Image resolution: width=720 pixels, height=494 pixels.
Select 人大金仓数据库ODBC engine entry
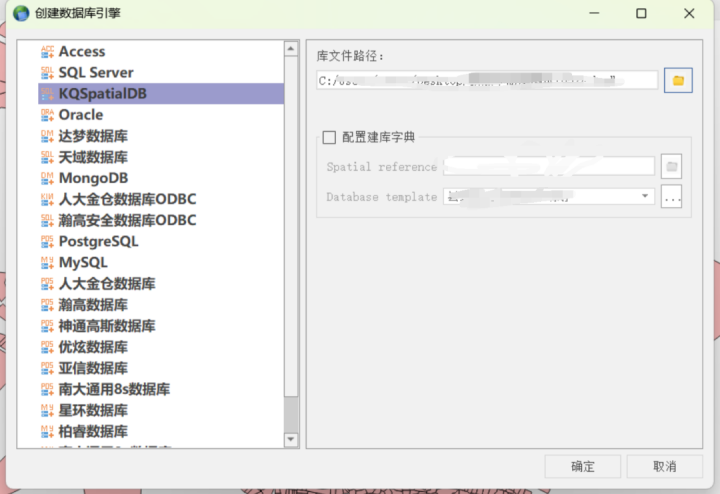click(127, 199)
